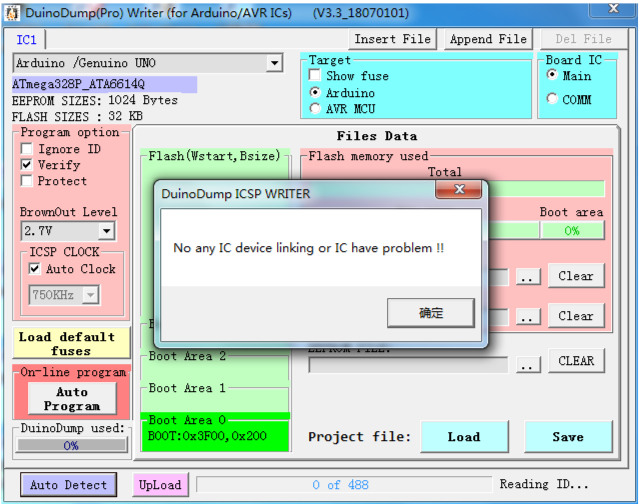Screen dimensions: 643x504
Task: Click the DuinoDump used 0% progress bar
Action: click(x=71, y=445)
